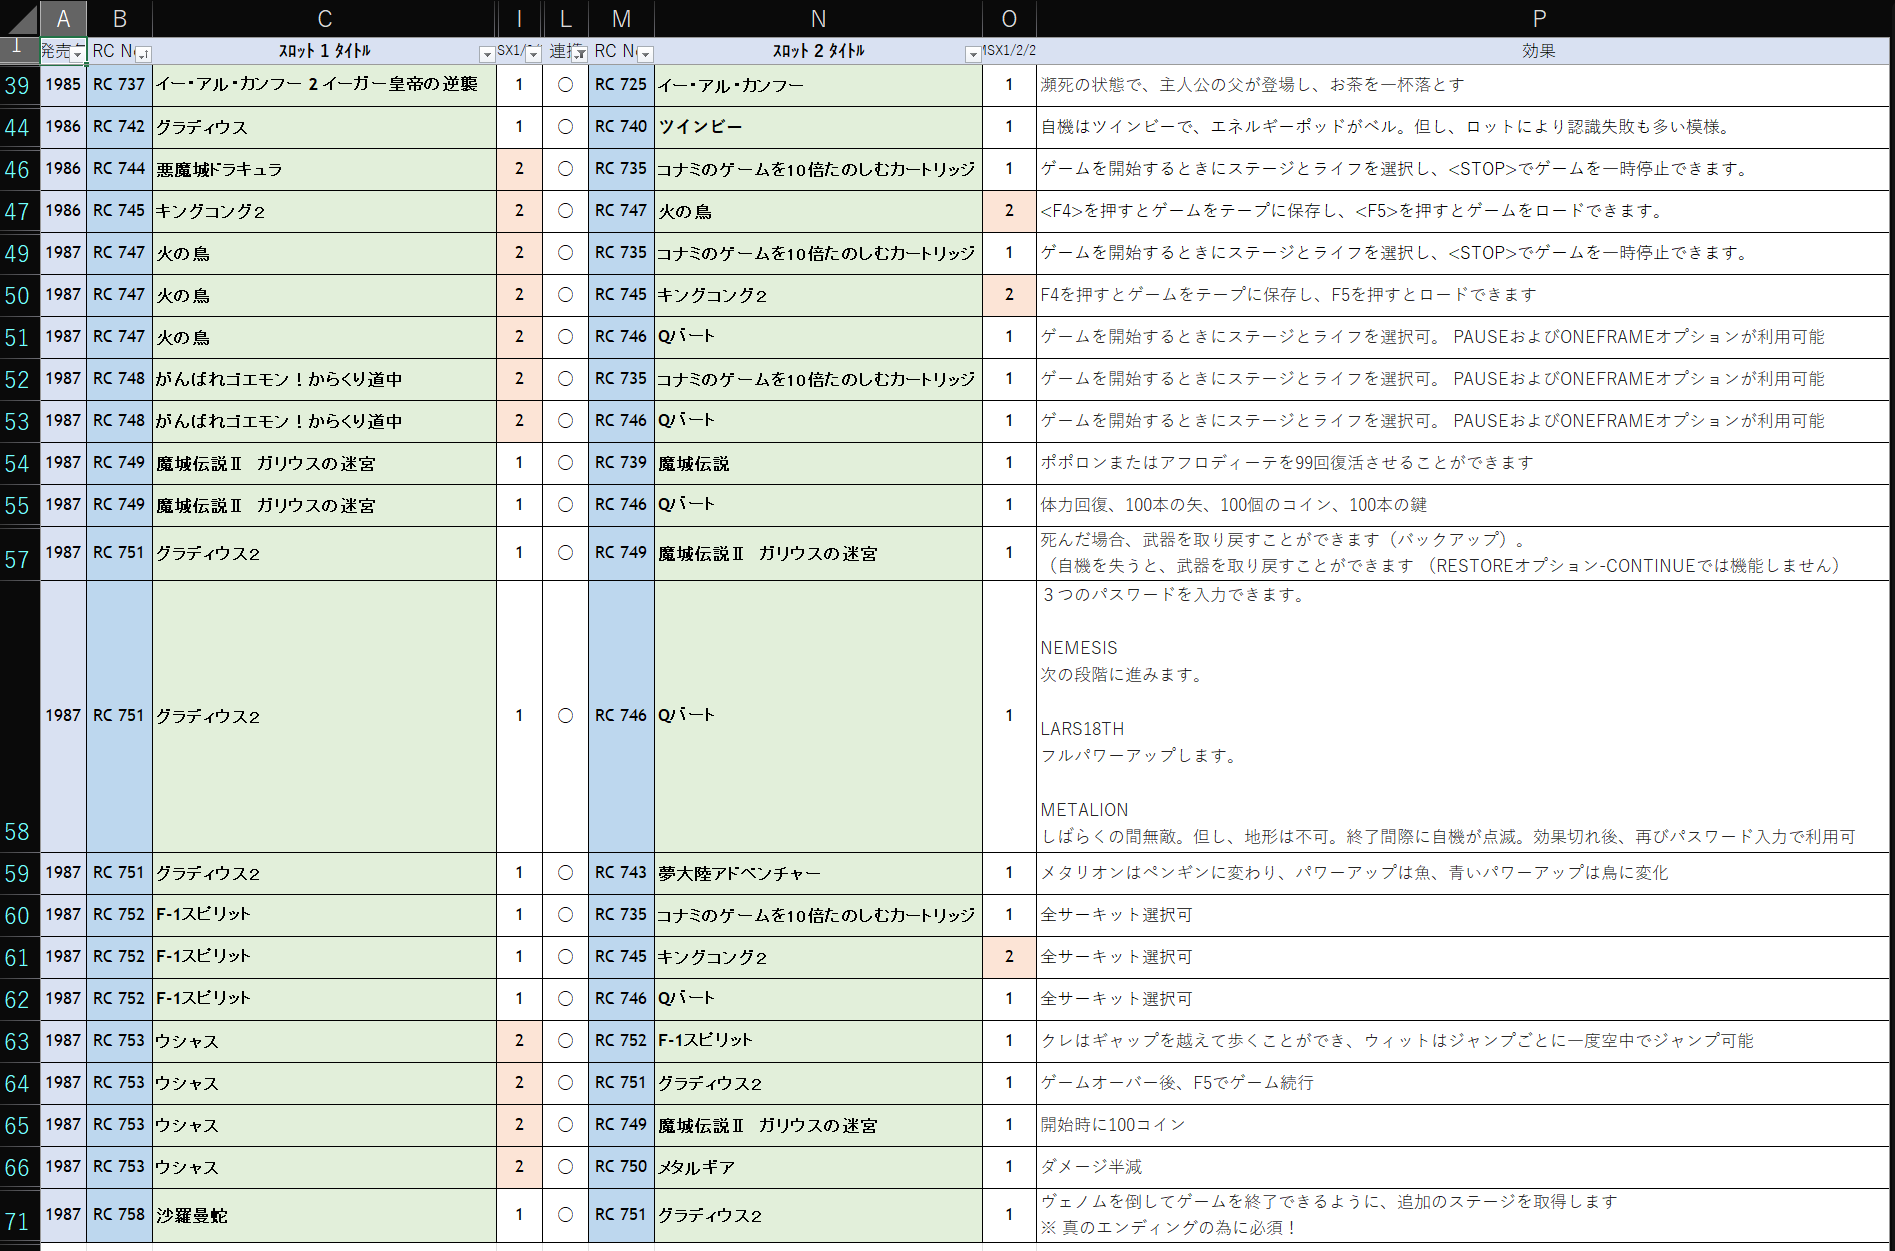Screen dimensions: 1895x1251
Task: Click the circle mark in row 71 column L
Action: coord(565,1215)
